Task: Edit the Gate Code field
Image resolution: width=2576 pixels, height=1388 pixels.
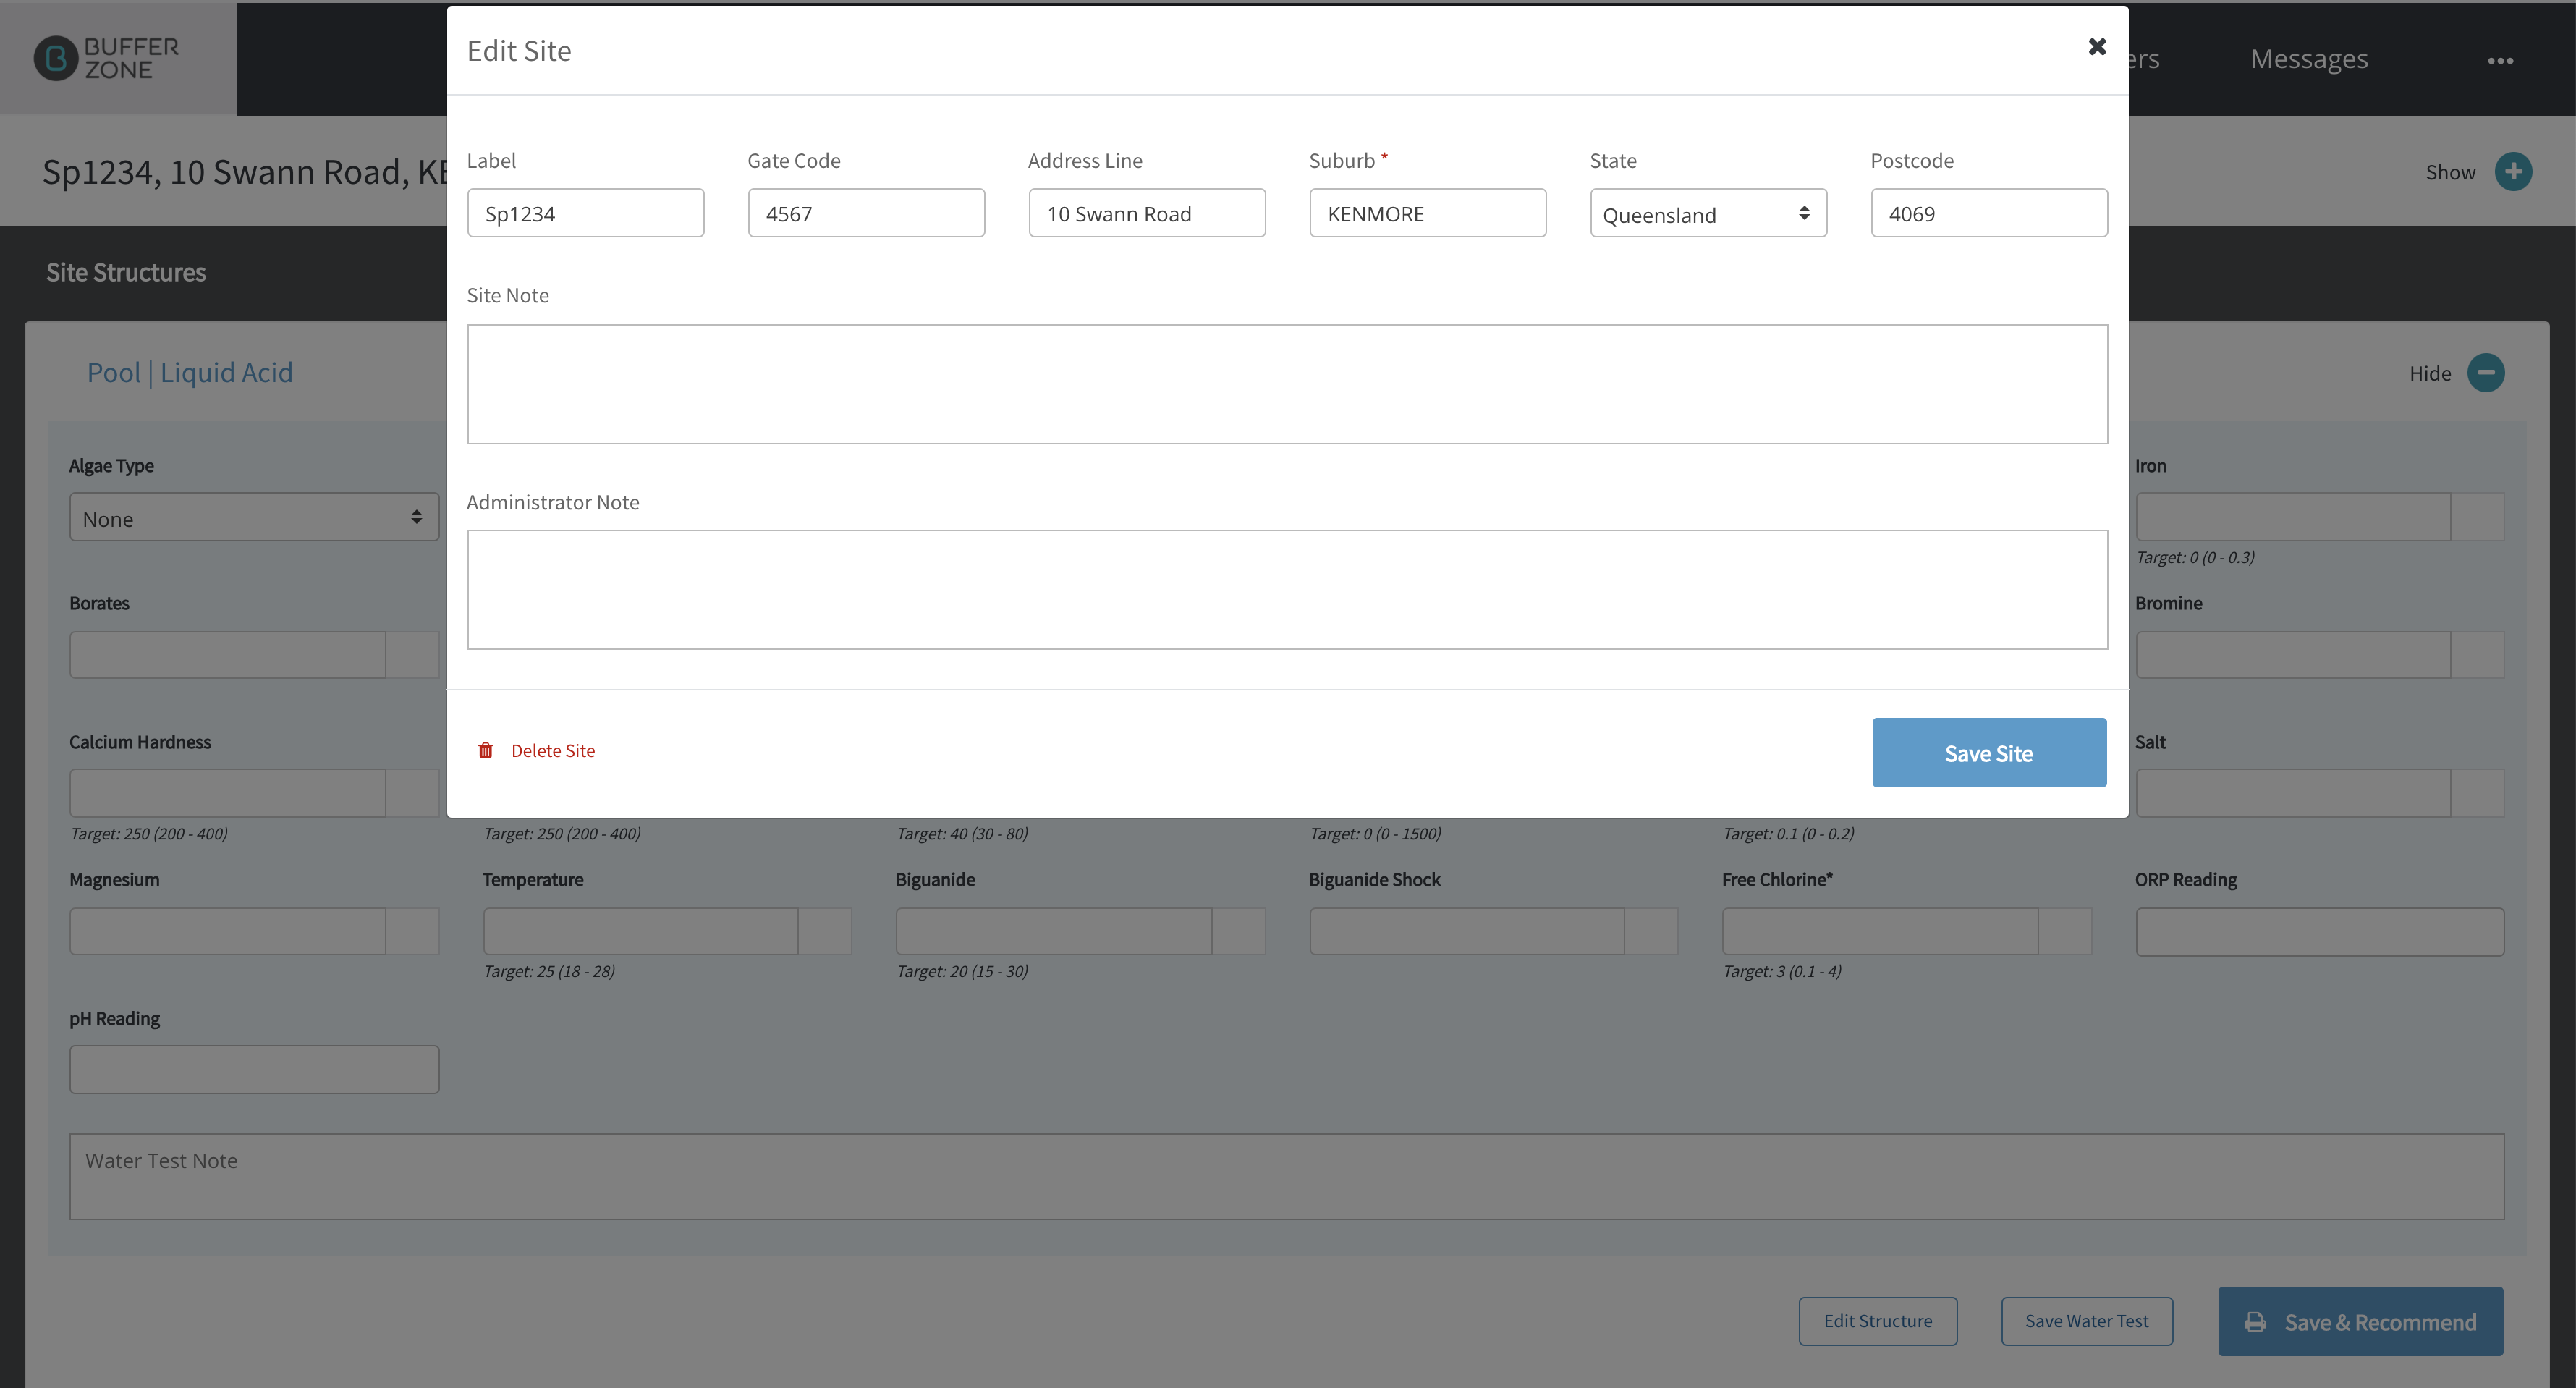Action: tap(866, 213)
